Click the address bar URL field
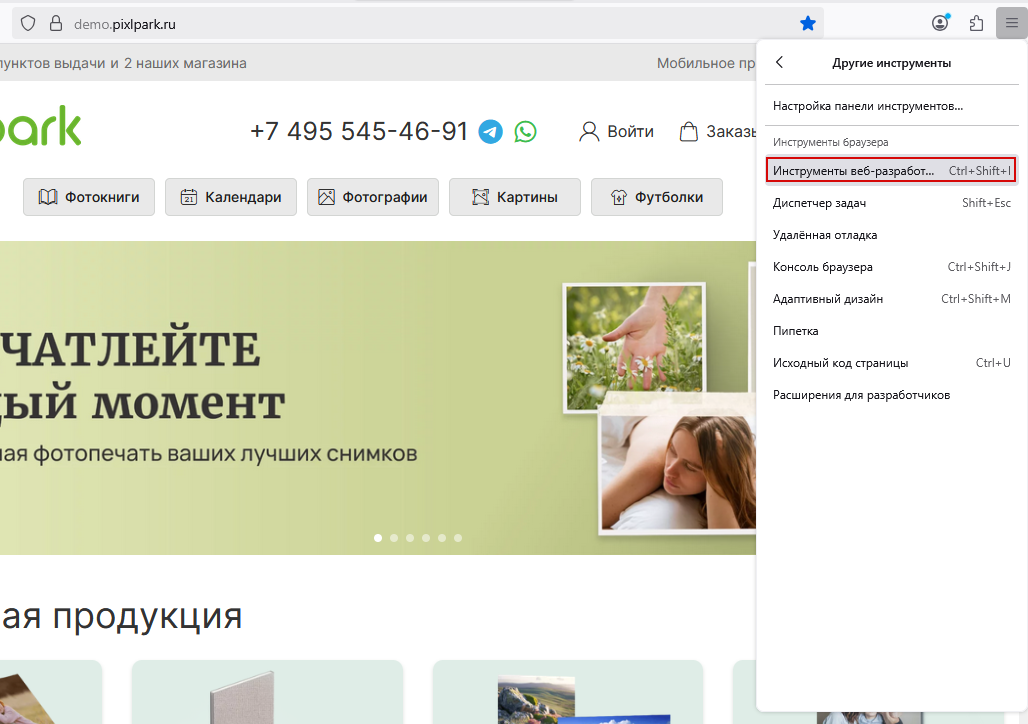Viewport: 1028px width, 724px height. 400,23
